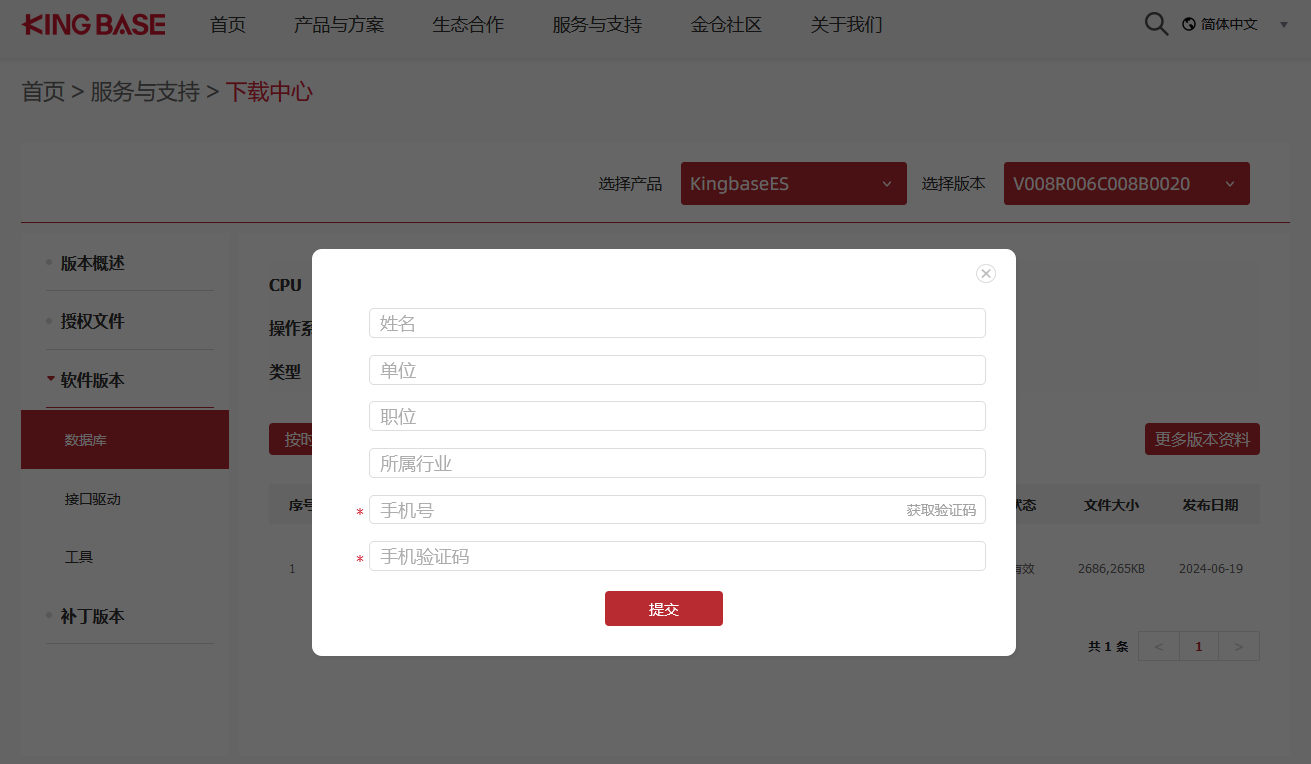Open the search magnifier icon
This screenshot has height=764, width=1311.
pyautogui.click(x=1156, y=24)
